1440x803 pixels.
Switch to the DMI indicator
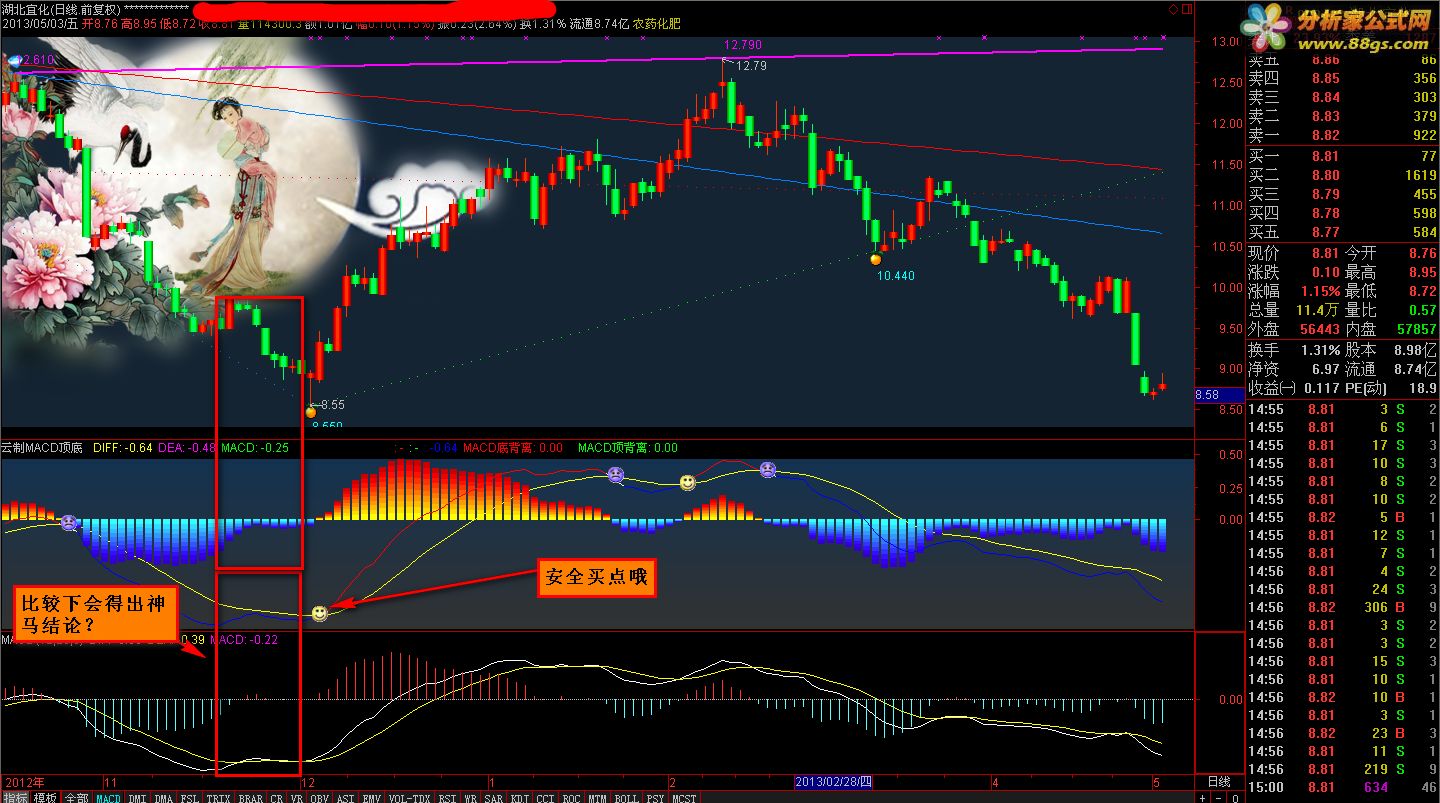tap(137, 798)
